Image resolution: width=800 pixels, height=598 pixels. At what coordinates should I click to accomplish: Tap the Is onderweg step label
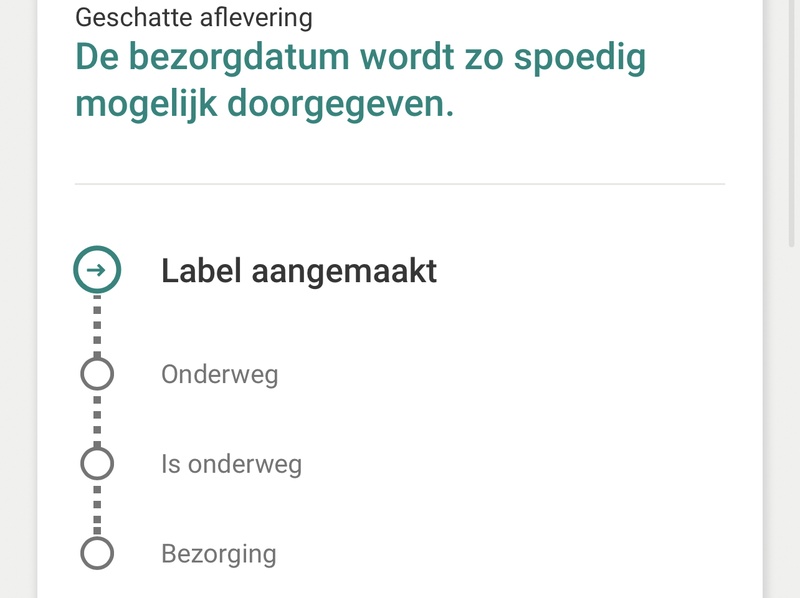pyautogui.click(x=231, y=465)
